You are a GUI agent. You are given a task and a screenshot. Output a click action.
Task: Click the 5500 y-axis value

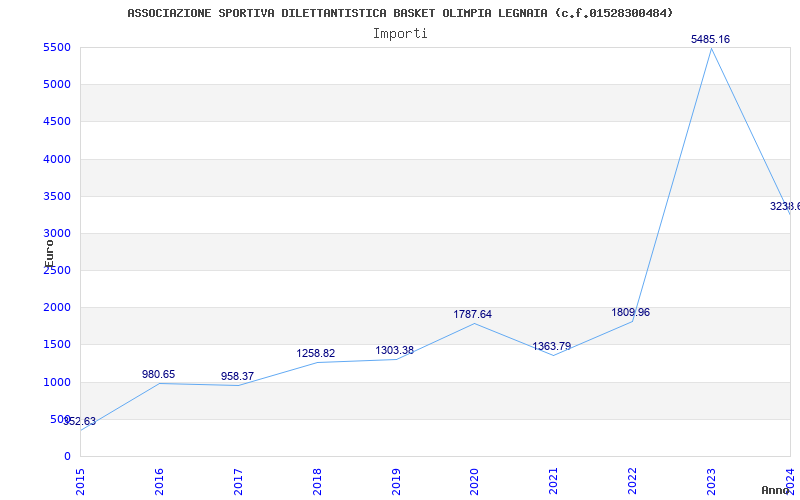[57, 47]
